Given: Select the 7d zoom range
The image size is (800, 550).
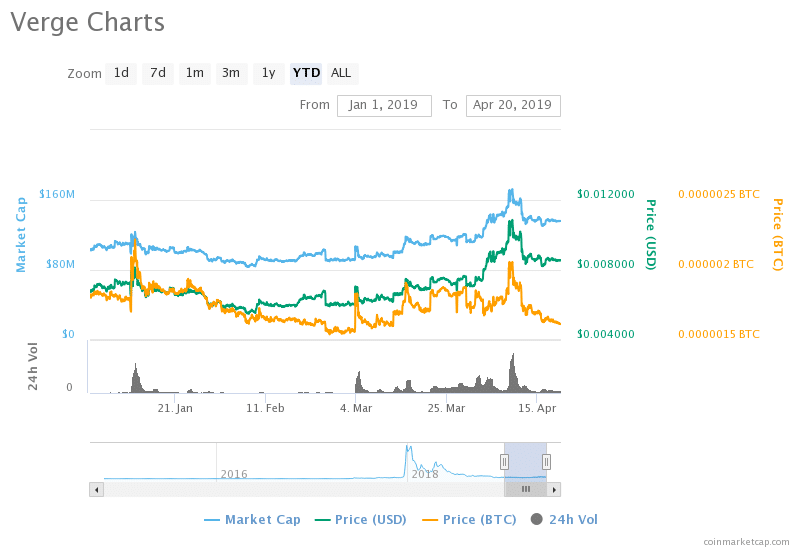Looking at the screenshot, I should pos(158,73).
